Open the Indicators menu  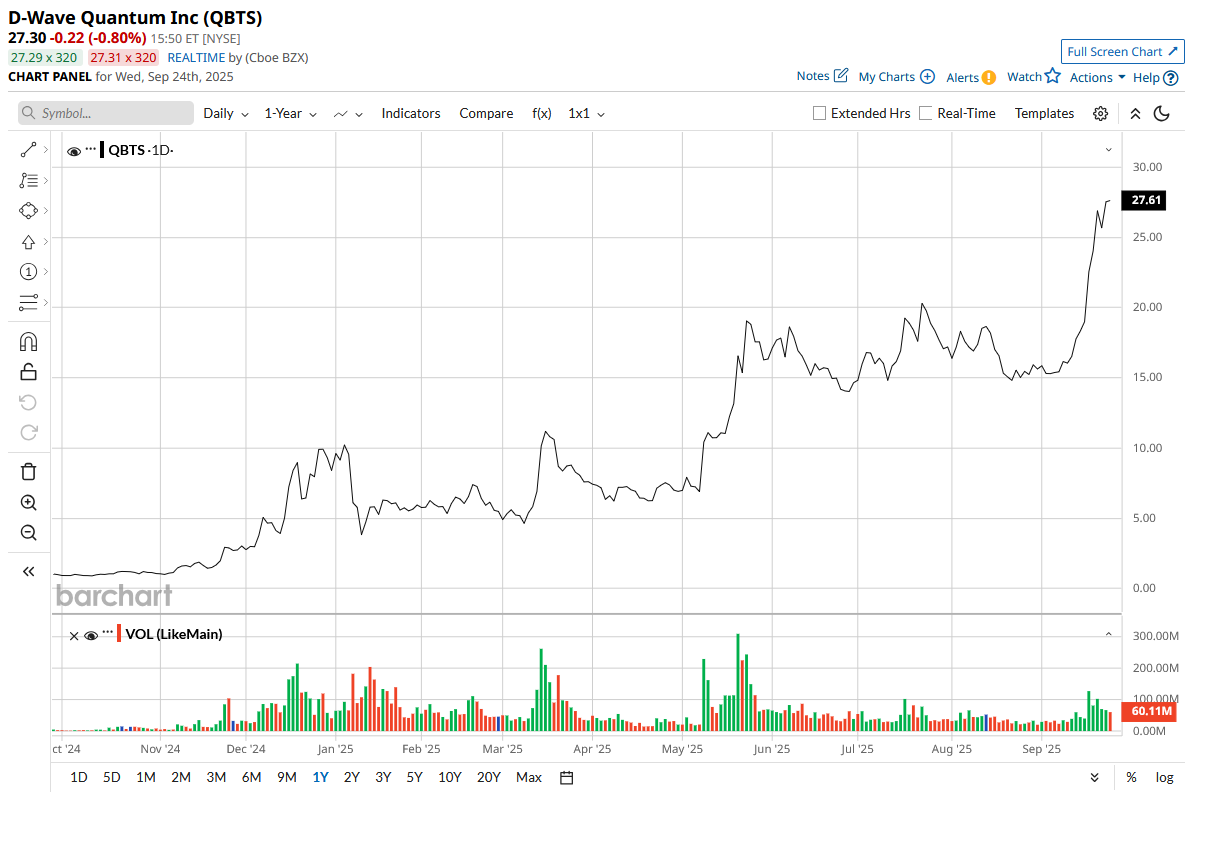pyautogui.click(x=411, y=114)
